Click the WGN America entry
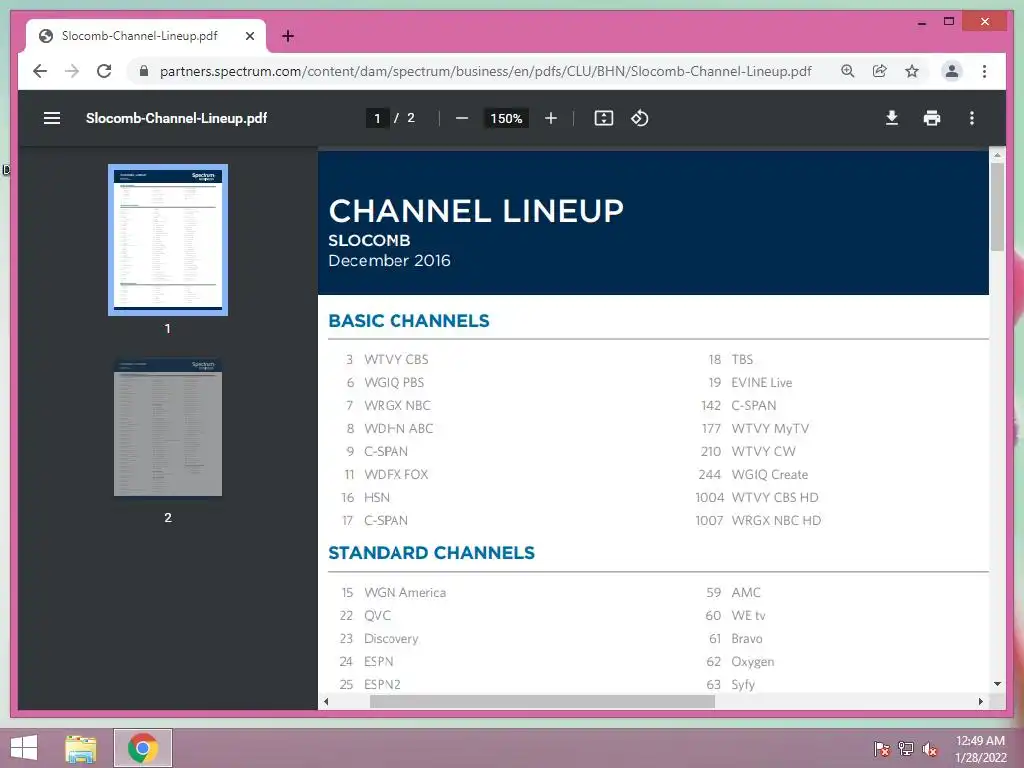The height and width of the screenshot is (768, 1024). coord(394,592)
